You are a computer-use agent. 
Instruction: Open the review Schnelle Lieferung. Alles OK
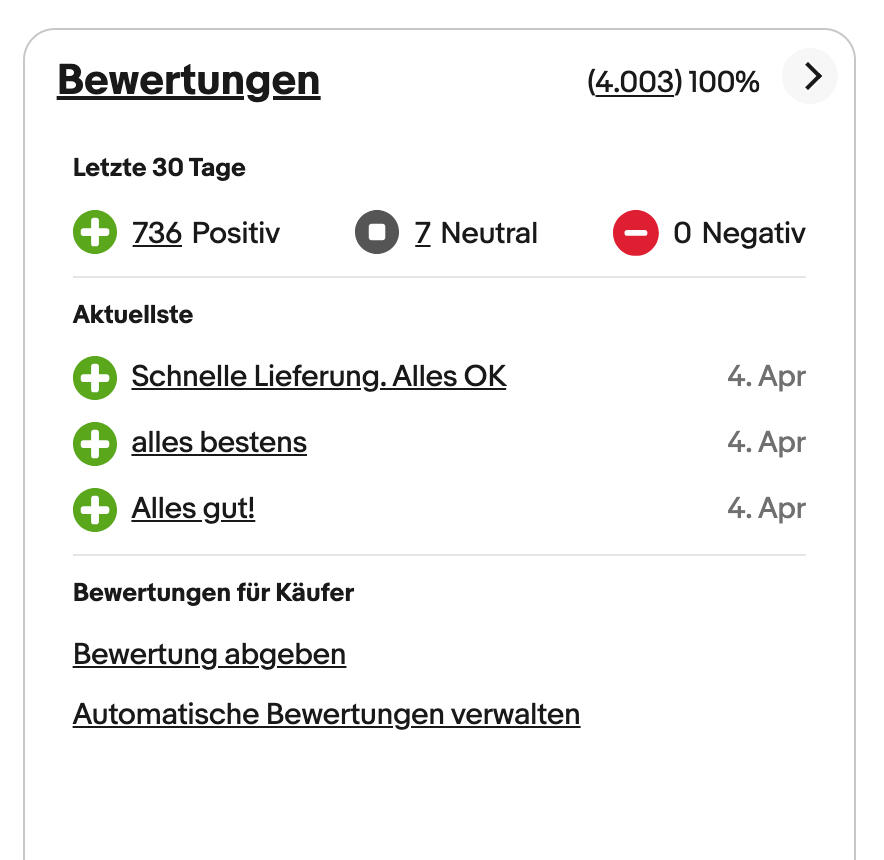(x=318, y=377)
